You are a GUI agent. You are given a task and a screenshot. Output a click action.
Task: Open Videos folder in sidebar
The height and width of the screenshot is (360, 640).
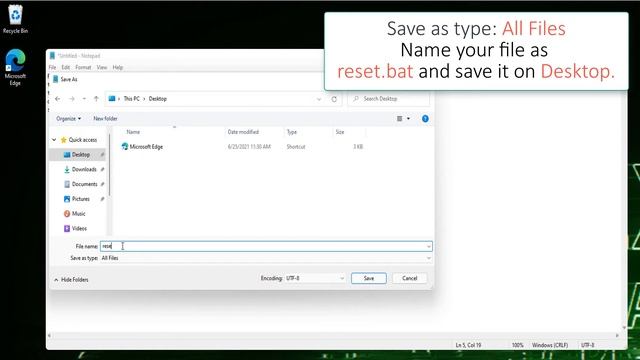(76, 228)
